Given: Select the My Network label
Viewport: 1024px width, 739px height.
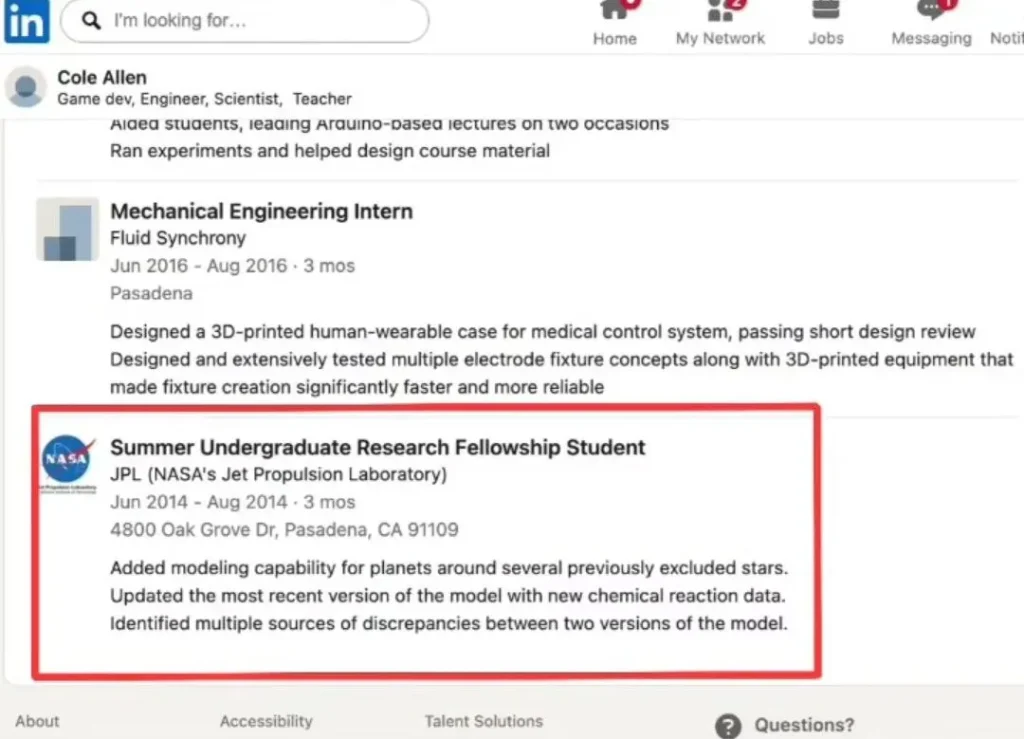Looking at the screenshot, I should click(x=720, y=38).
